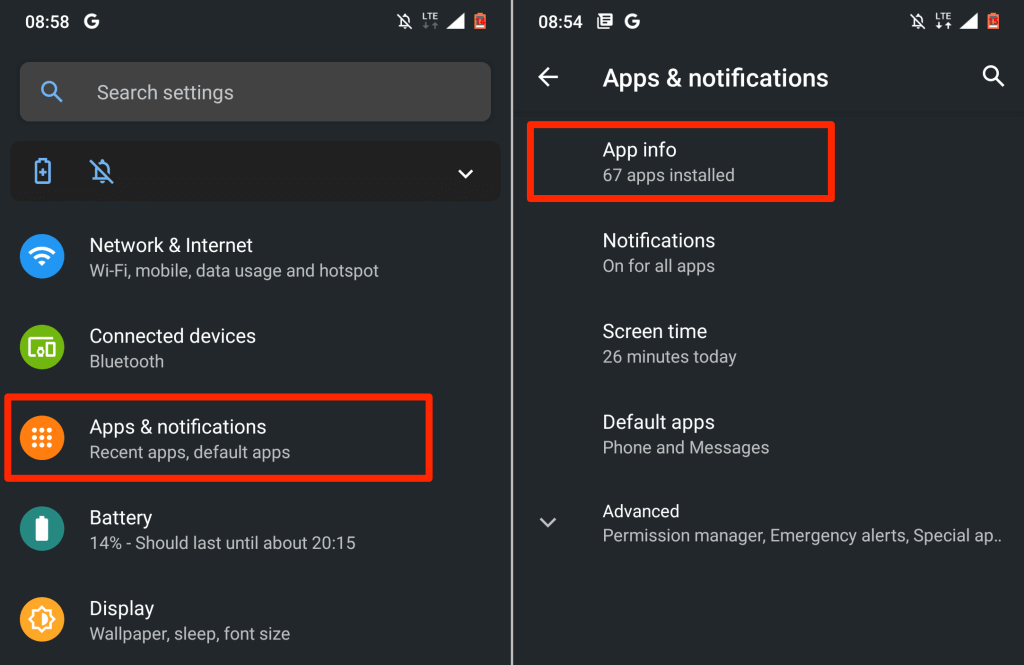Viewport: 1024px width, 665px height.
Task: Tap the battery saver suggestion icon
Action: coord(43,172)
